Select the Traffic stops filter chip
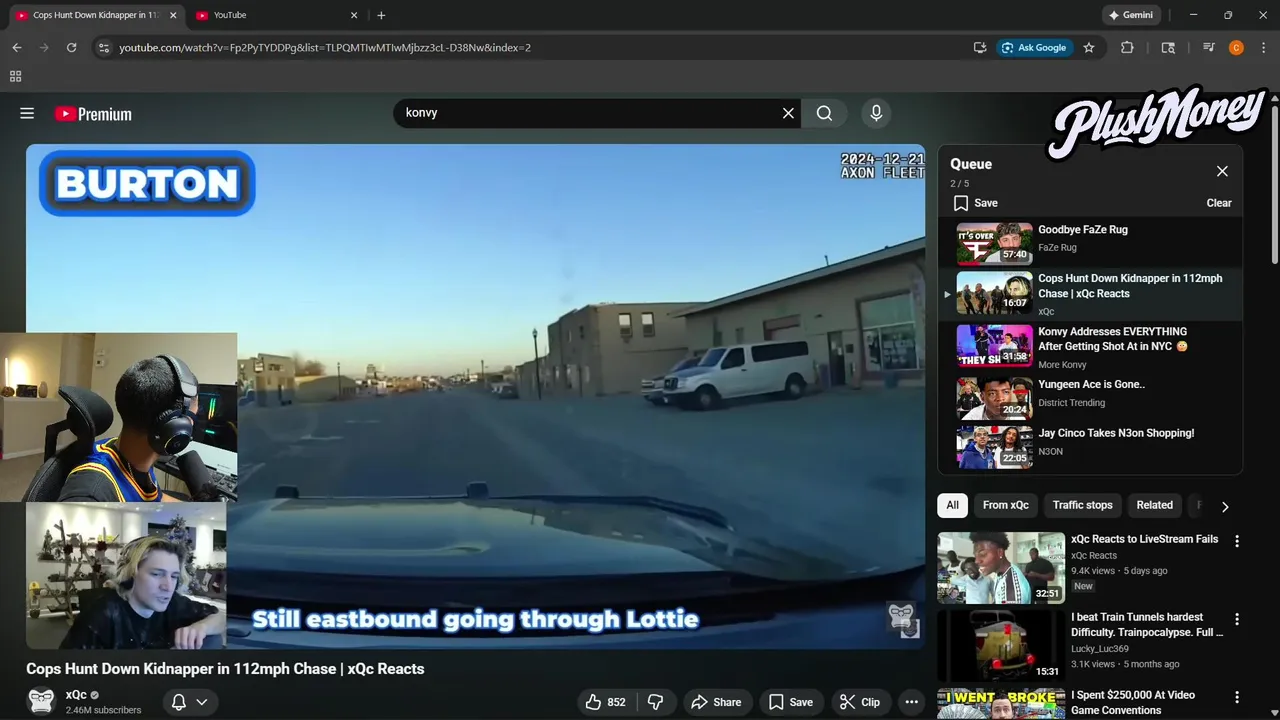 coord(1082,505)
